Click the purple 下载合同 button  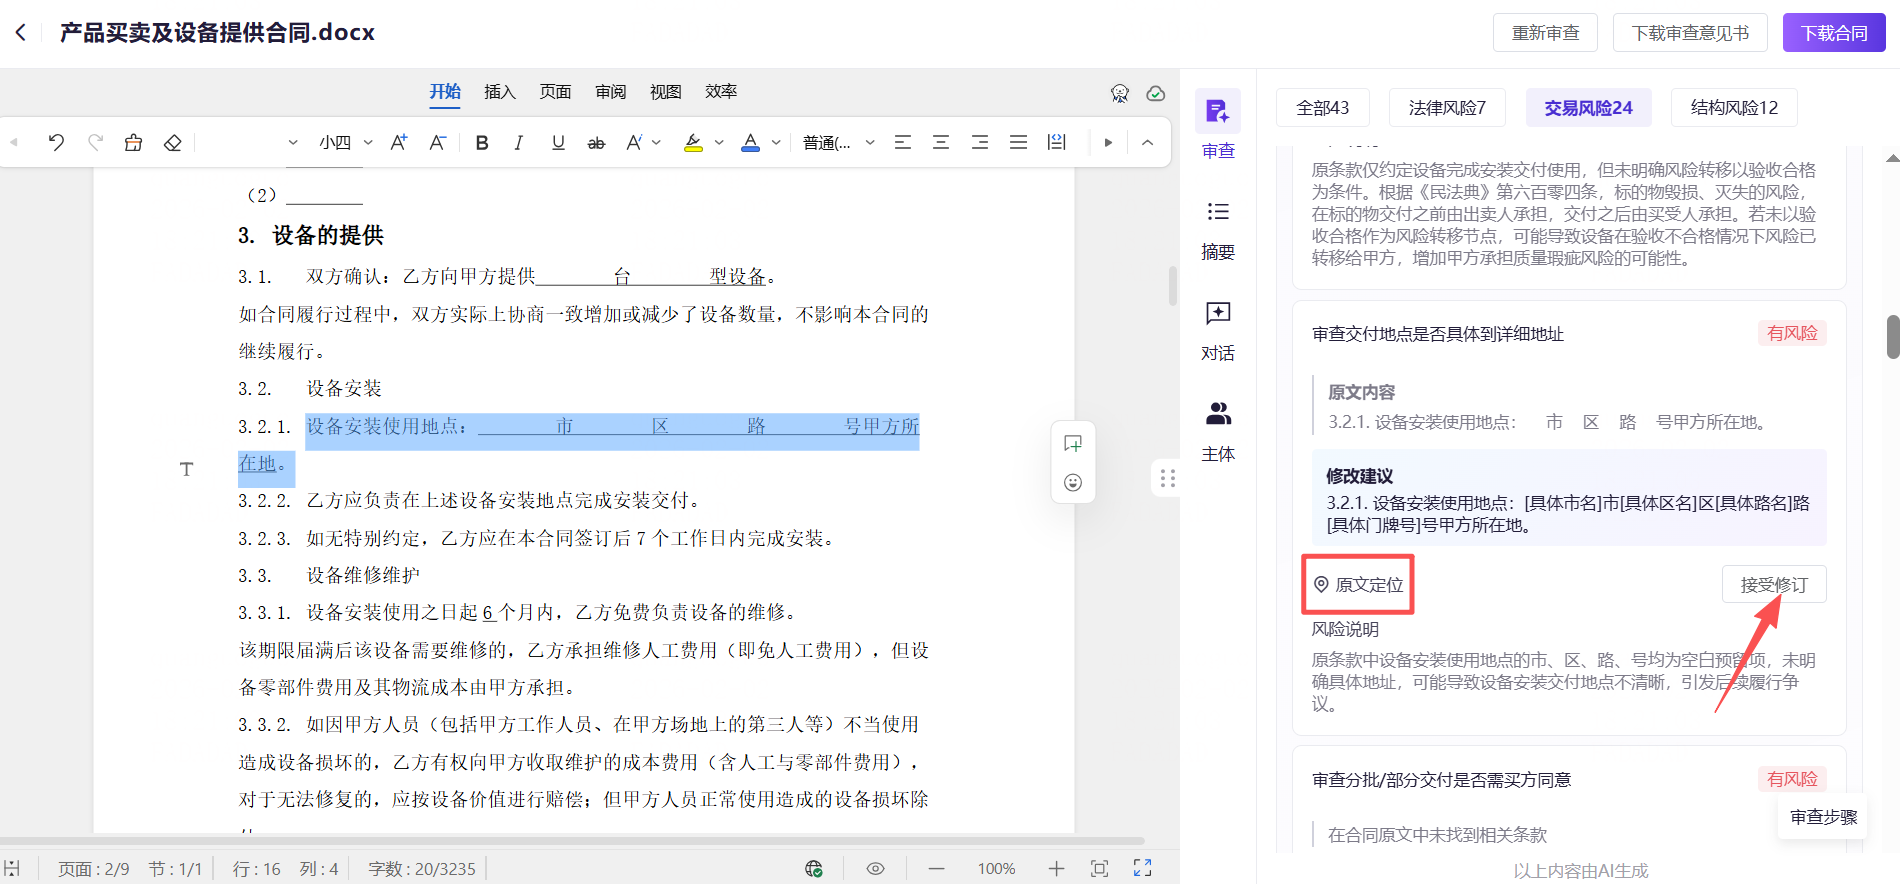[1834, 33]
